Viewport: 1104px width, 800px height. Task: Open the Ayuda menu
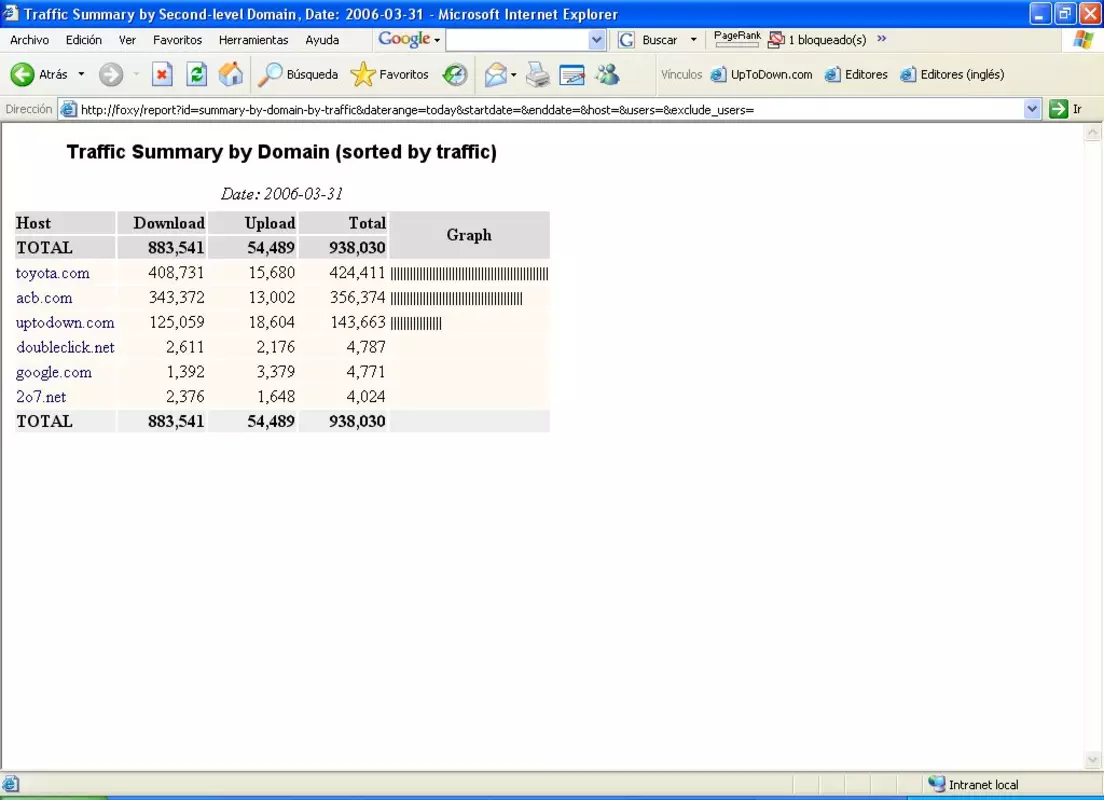[x=322, y=40]
